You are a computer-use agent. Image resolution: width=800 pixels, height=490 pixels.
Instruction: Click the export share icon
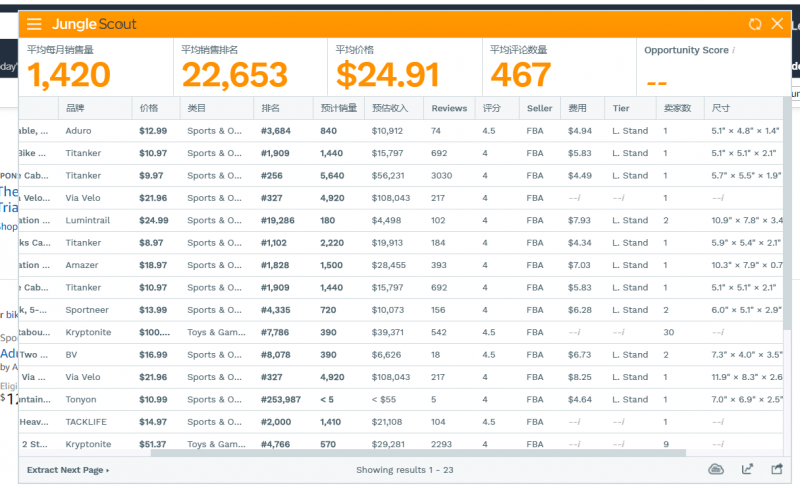click(x=777, y=469)
